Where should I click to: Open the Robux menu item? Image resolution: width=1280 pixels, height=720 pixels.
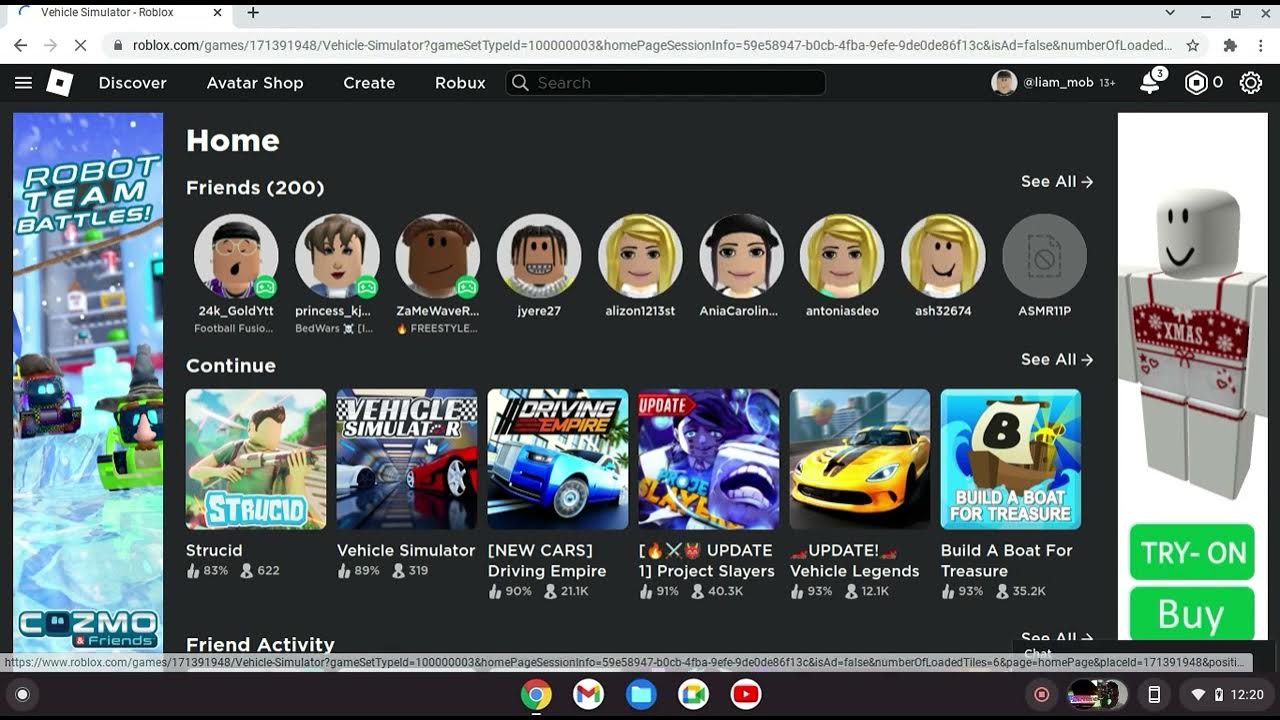click(460, 83)
